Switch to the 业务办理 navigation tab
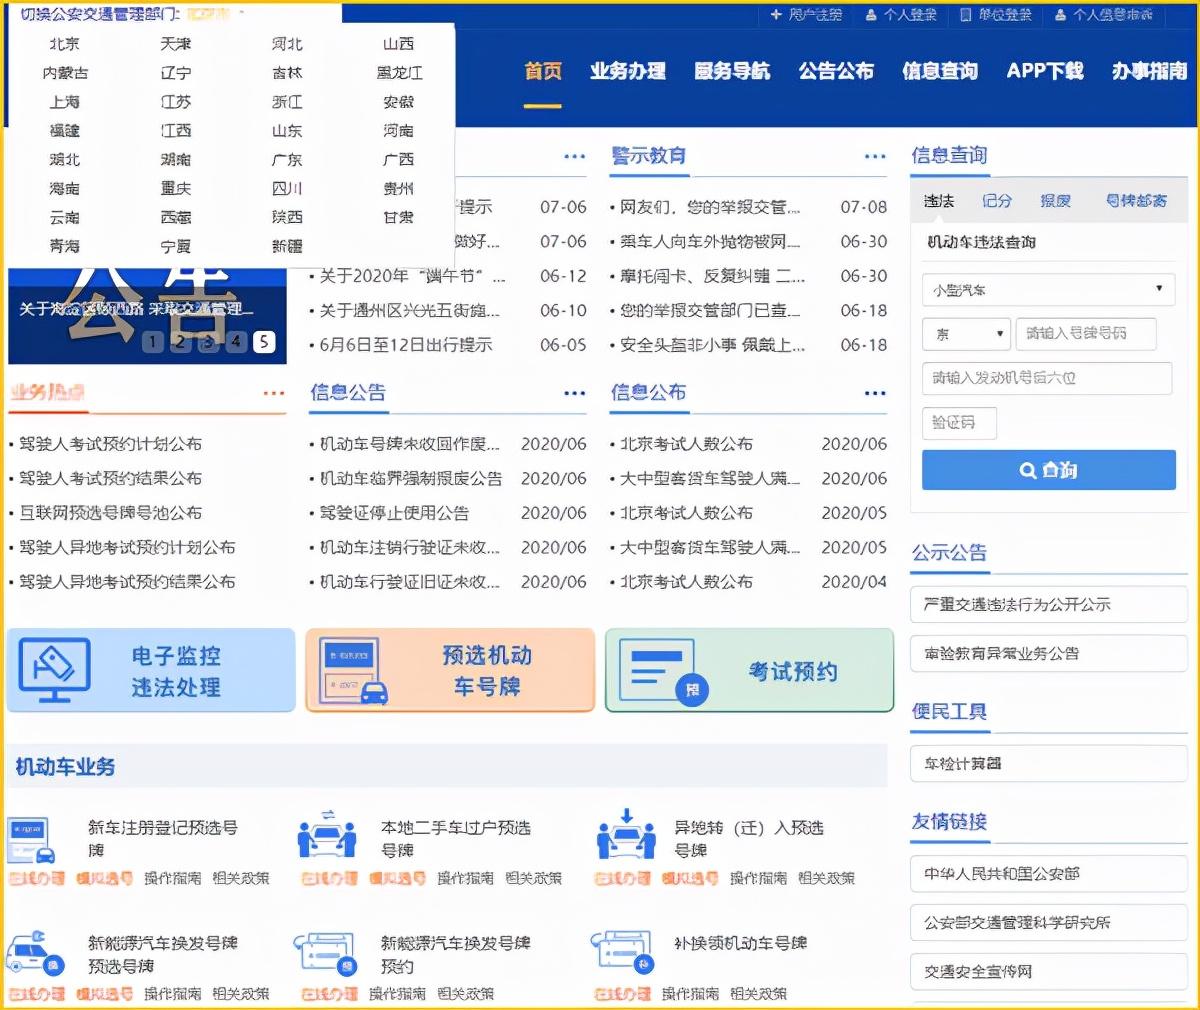 tap(628, 72)
